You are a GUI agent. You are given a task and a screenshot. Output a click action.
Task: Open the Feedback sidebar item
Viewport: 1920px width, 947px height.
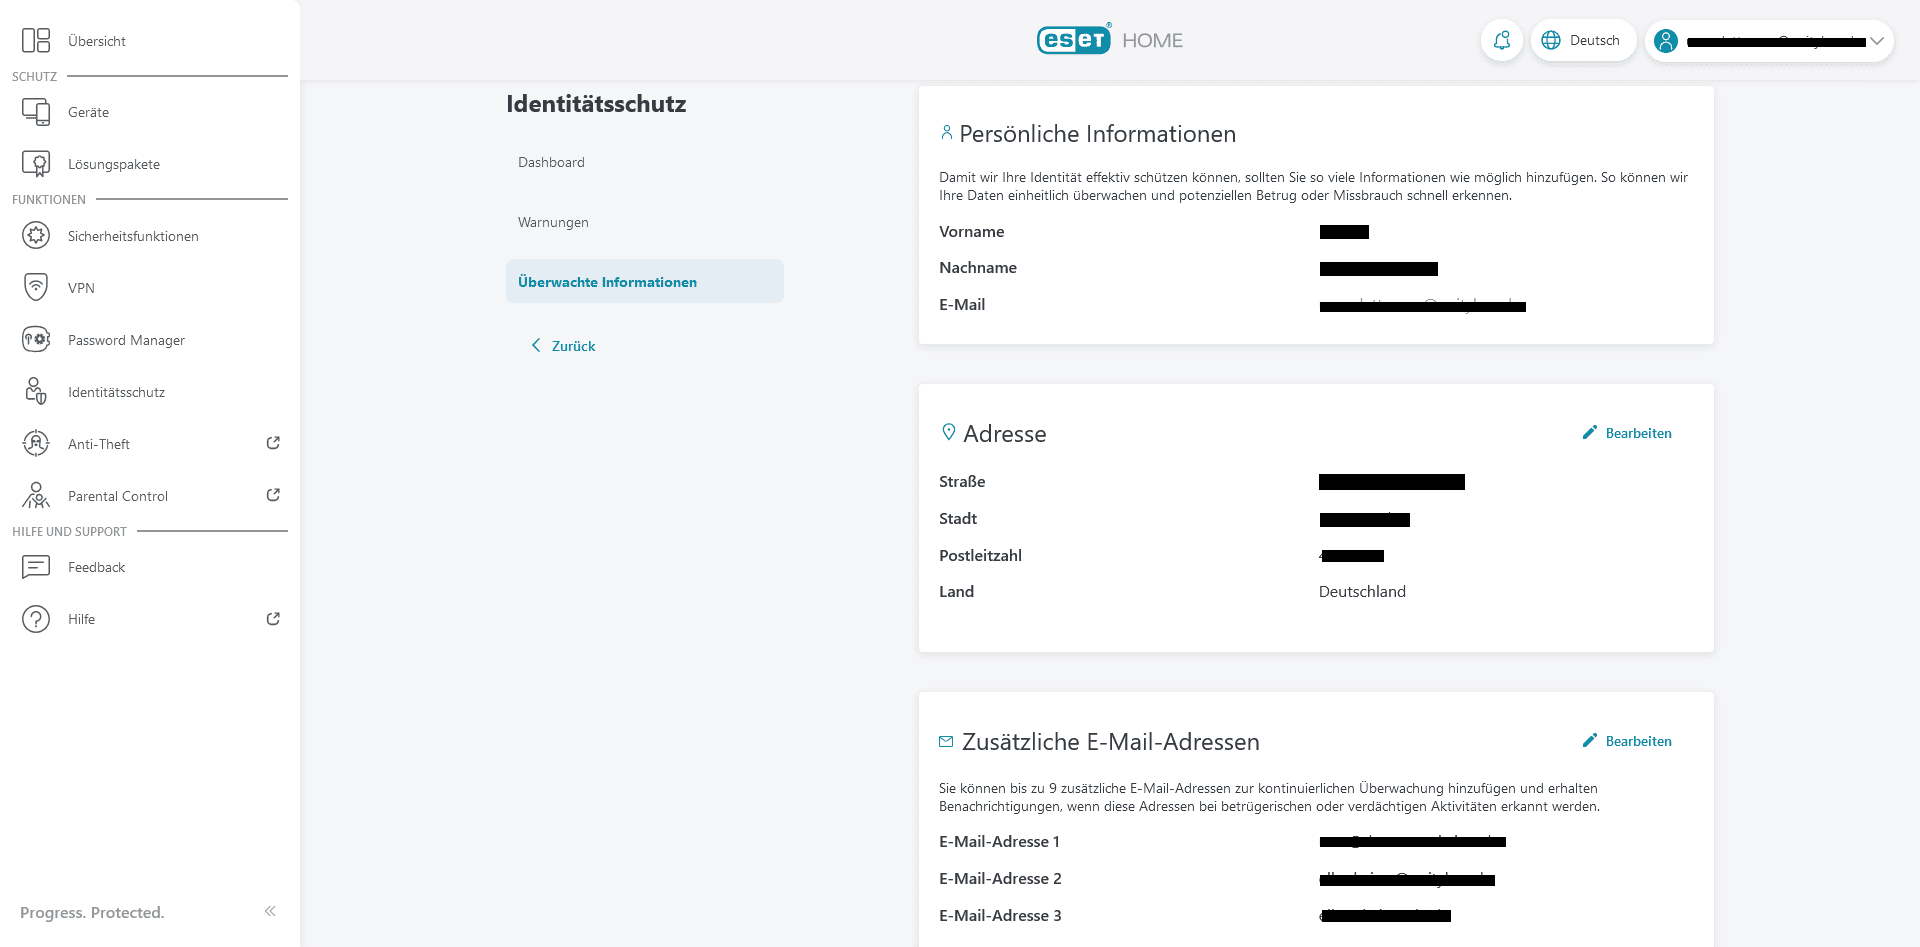pyautogui.click(x=96, y=567)
